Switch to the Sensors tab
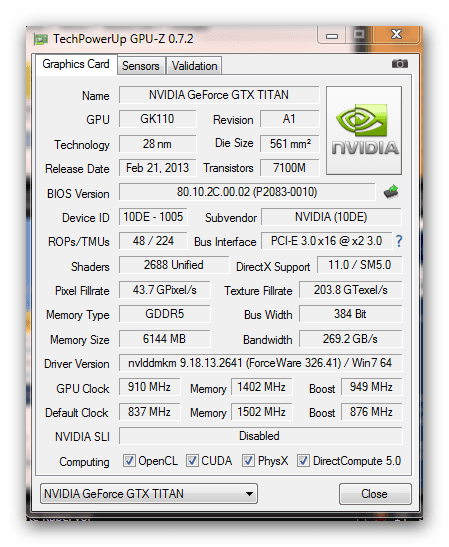The image size is (449, 547). pos(141,66)
